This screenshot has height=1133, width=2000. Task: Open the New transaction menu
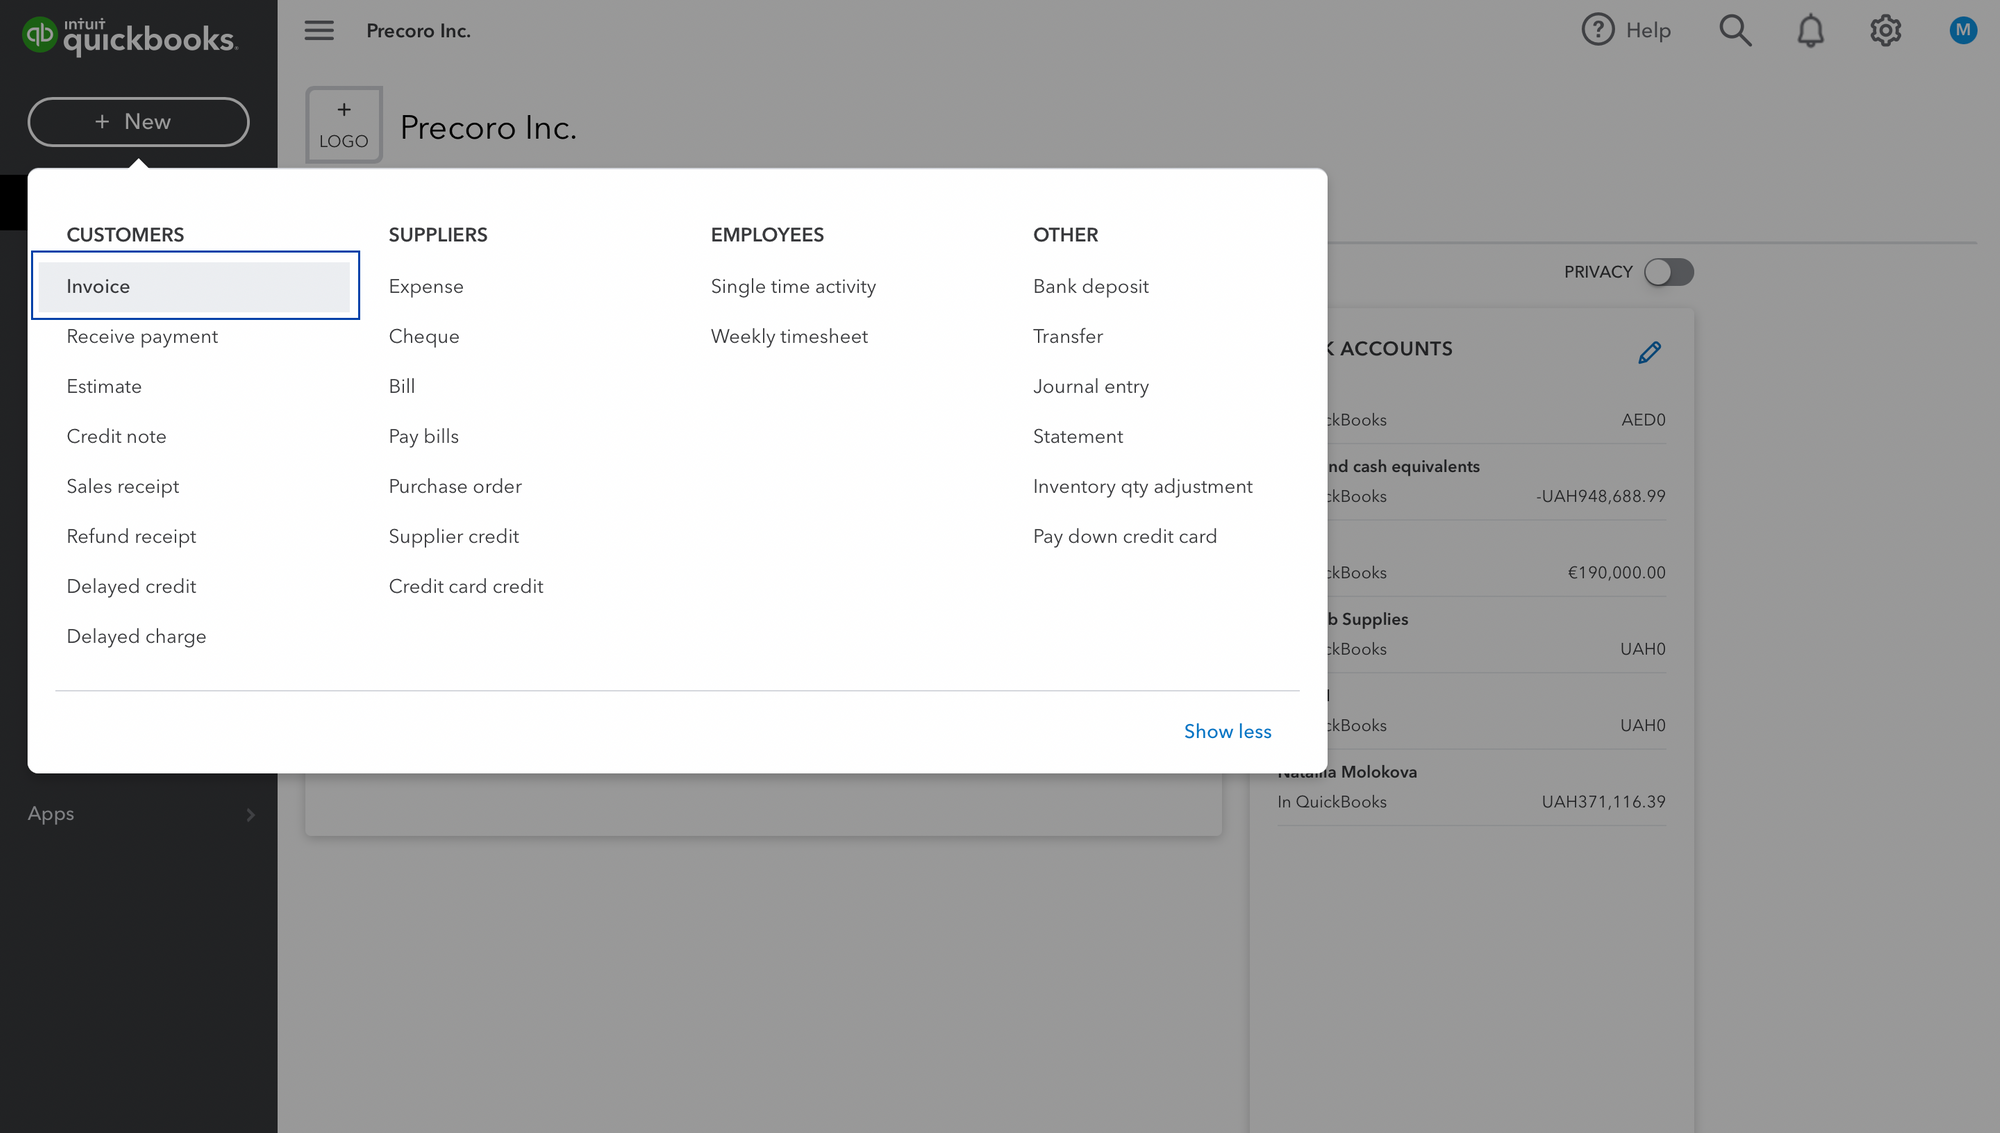click(138, 121)
